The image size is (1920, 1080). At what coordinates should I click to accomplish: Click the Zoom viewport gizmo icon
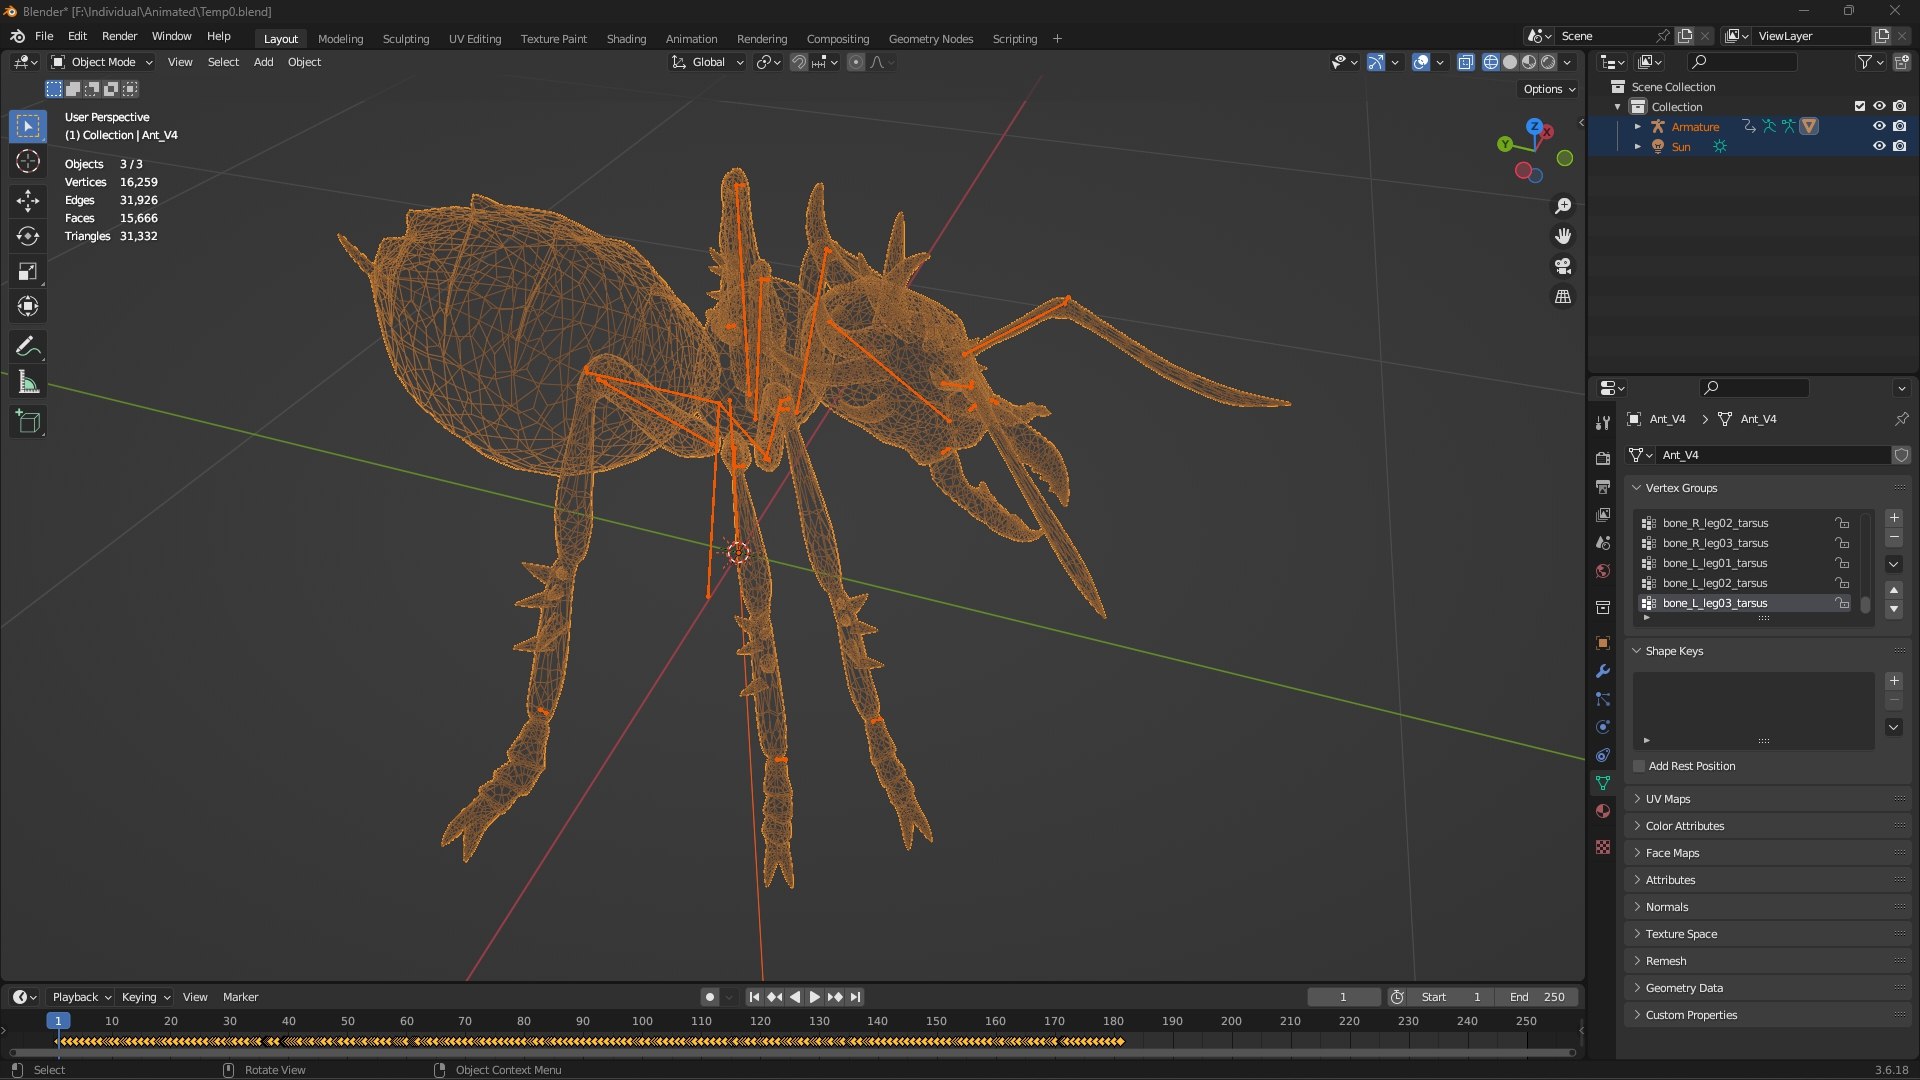point(1563,206)
